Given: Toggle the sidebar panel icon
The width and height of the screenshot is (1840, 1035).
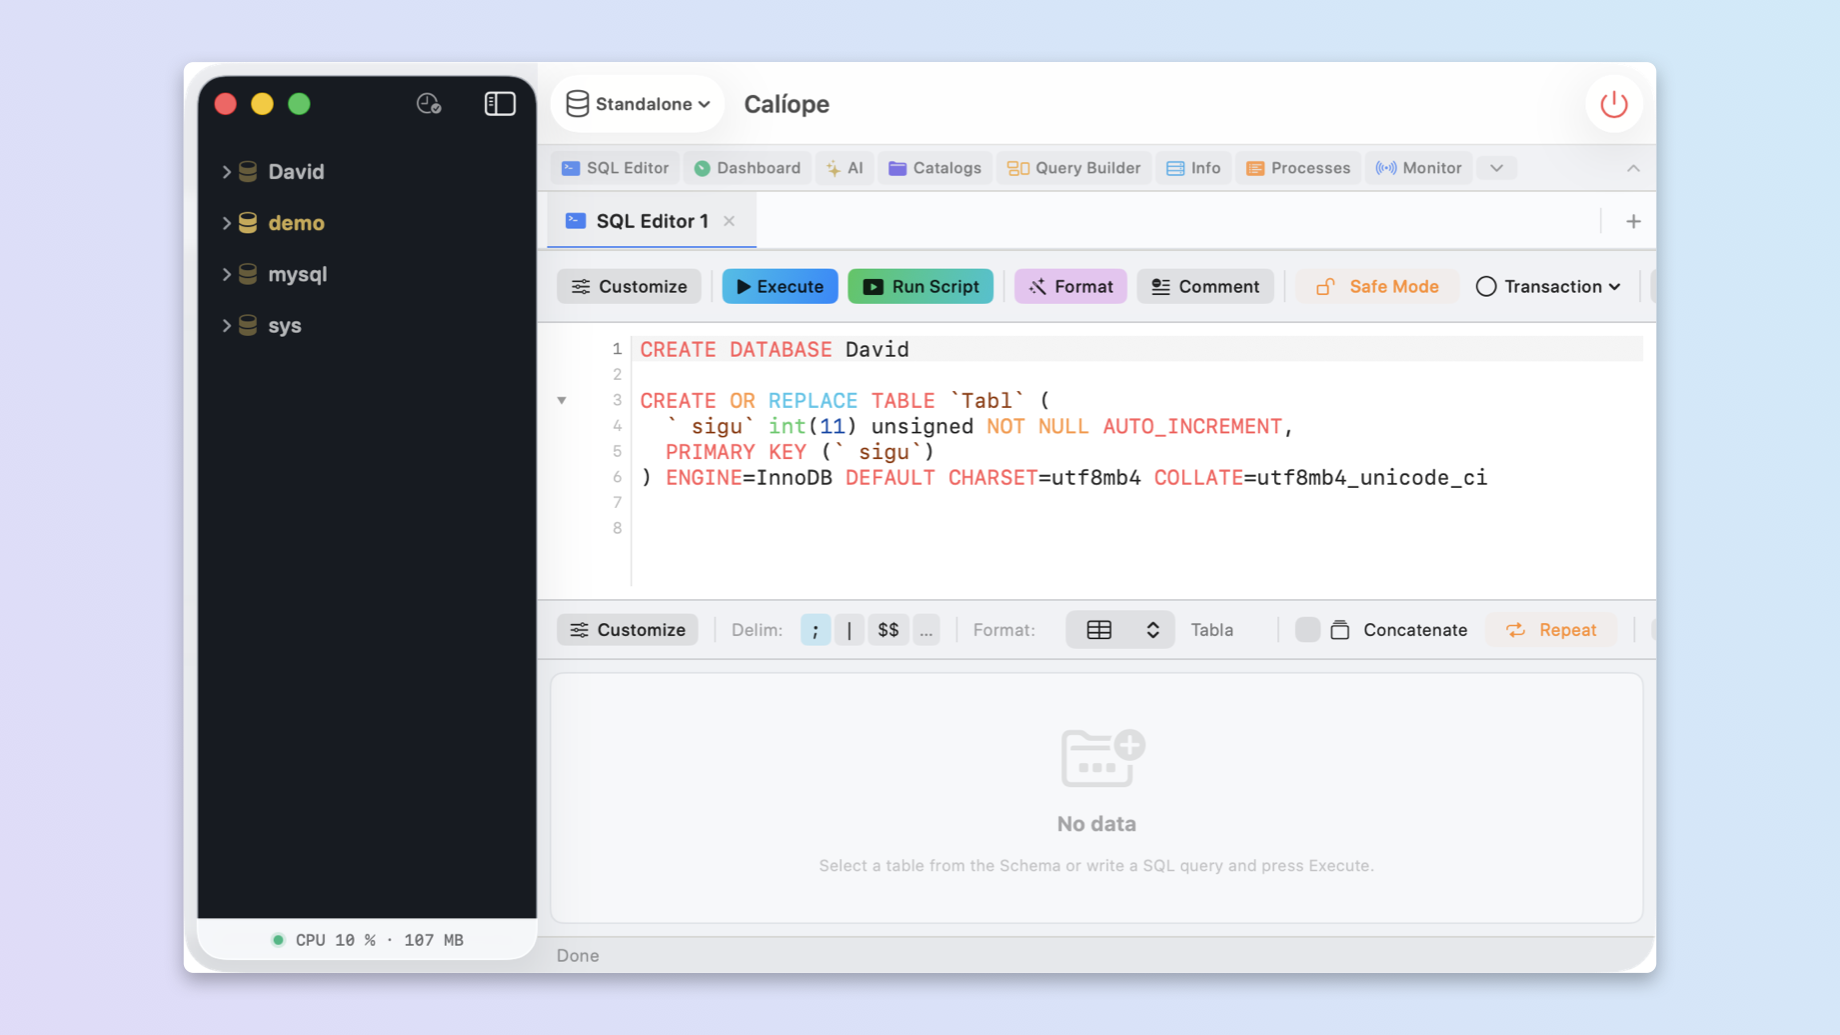Looking at the screenshot, I should [500, 104].
